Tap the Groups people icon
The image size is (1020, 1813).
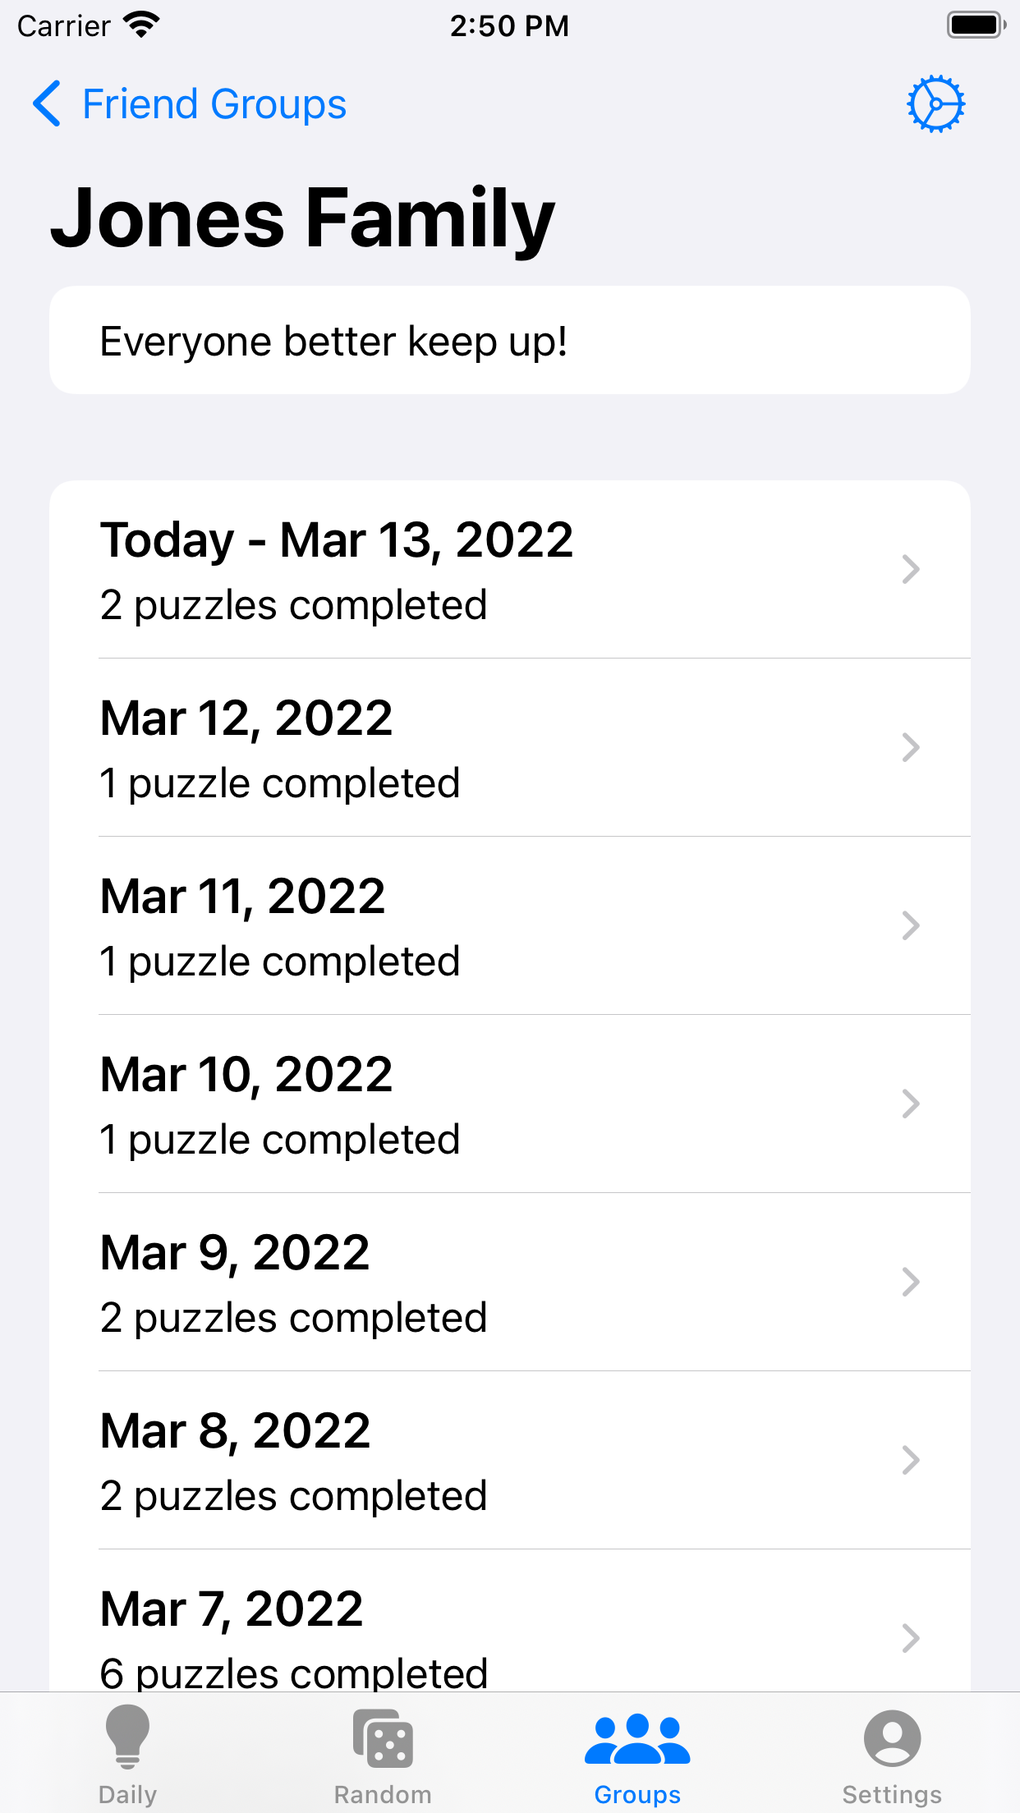point(637,1738)
